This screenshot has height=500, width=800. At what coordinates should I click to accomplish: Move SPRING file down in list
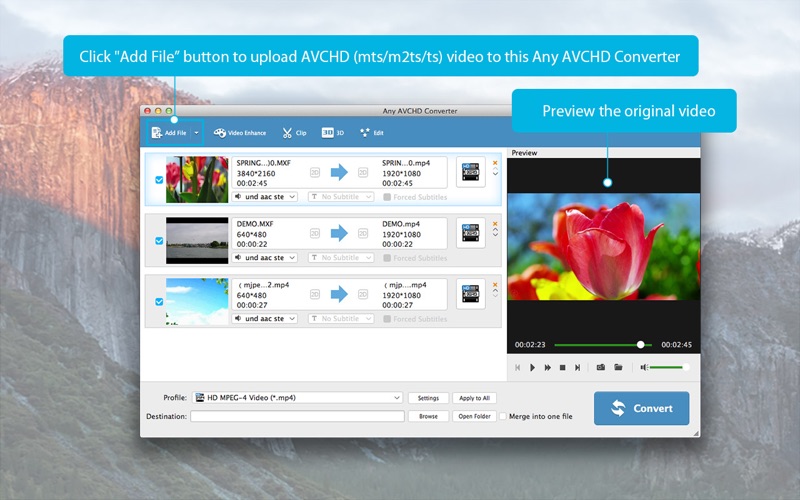[495, 174]
